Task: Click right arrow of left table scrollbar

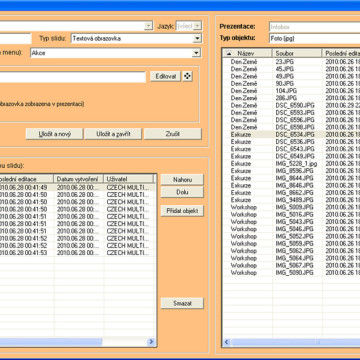Action: tap(151, 342)
